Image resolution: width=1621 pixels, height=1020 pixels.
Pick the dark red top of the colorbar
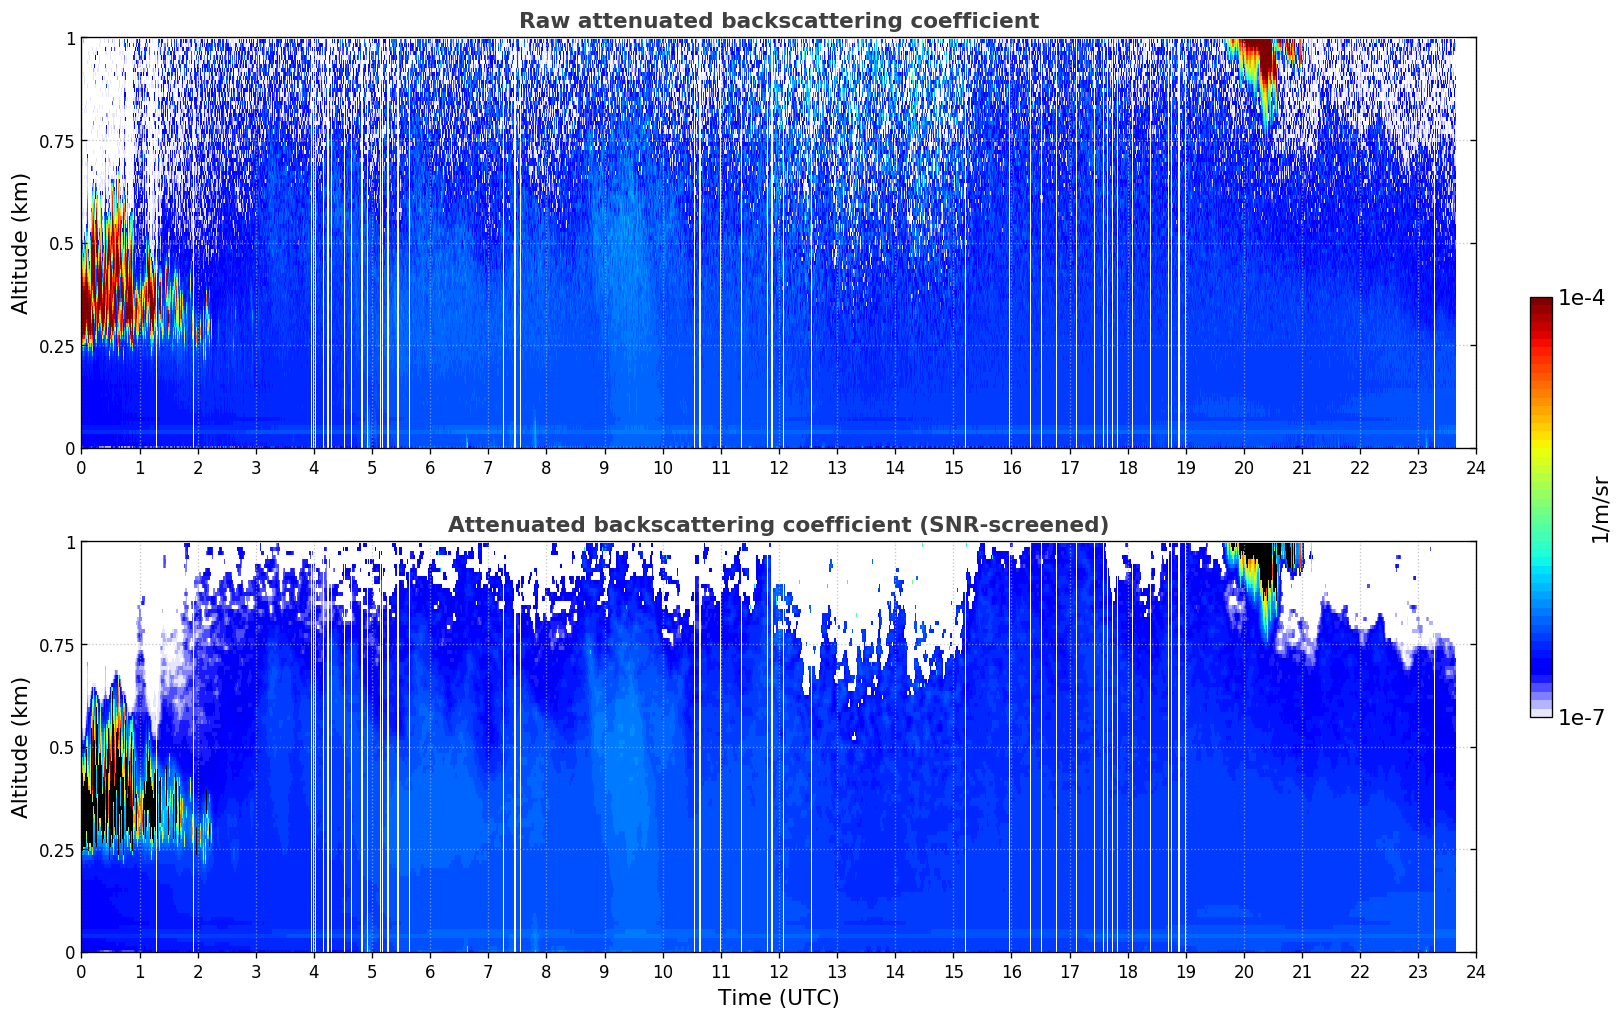[1541, 305]
